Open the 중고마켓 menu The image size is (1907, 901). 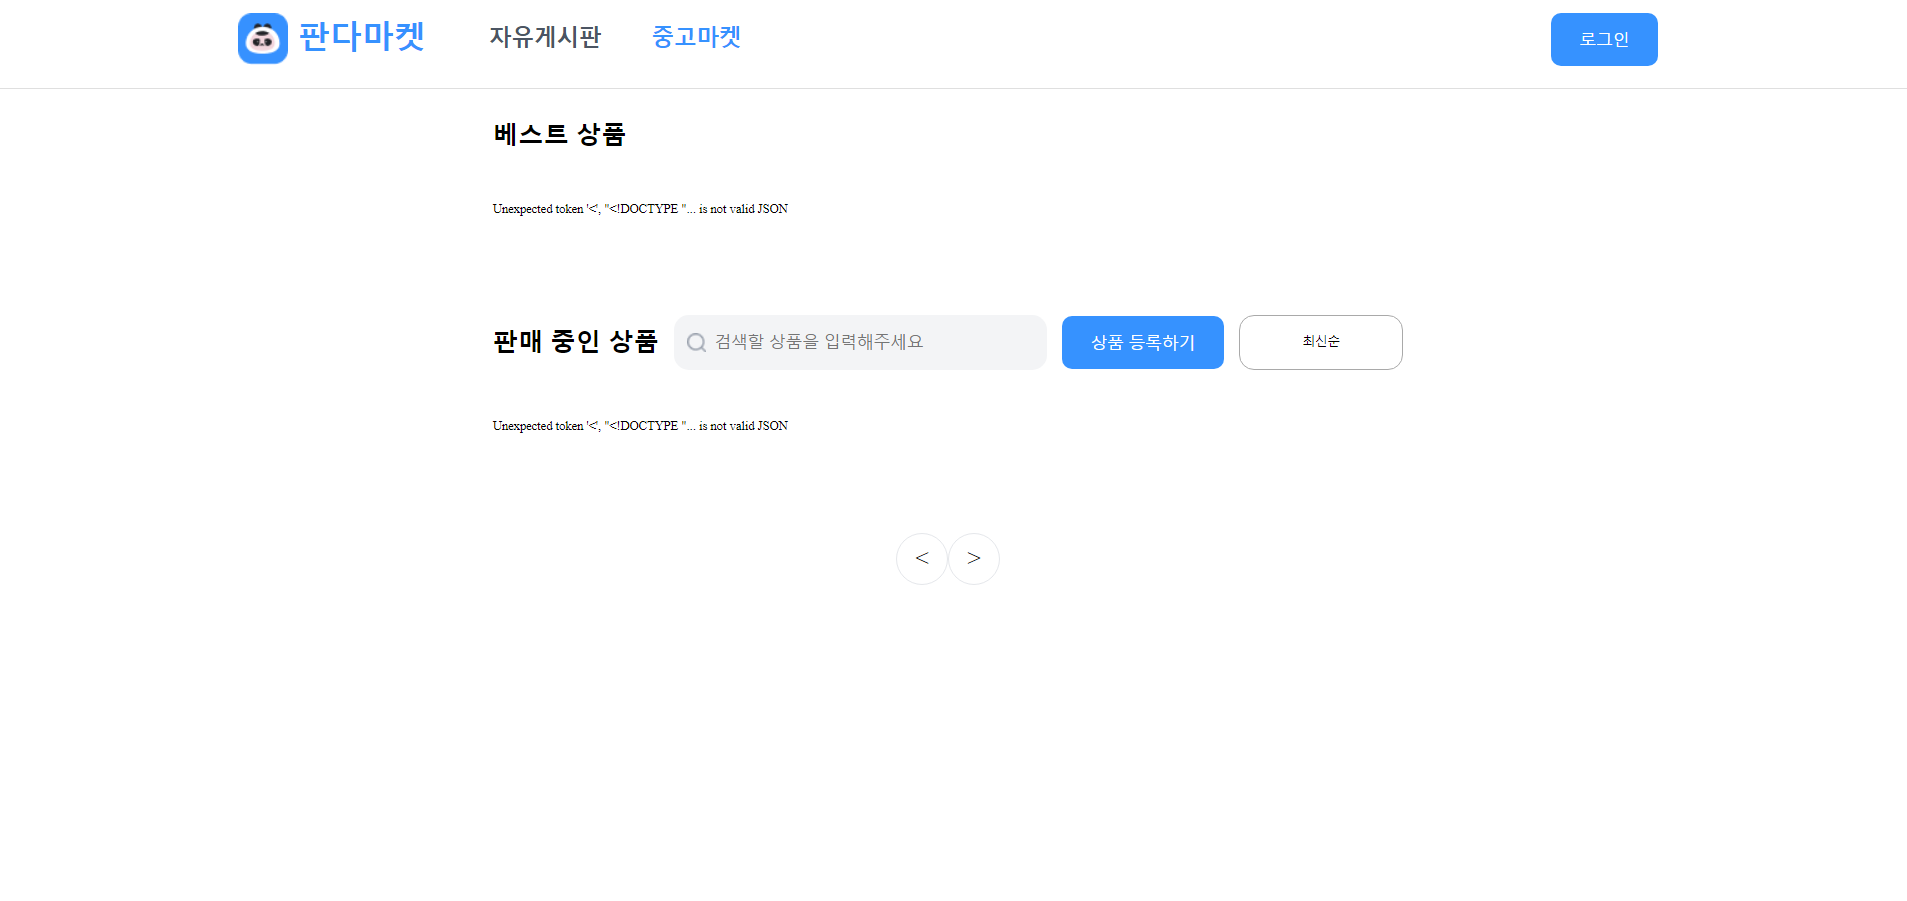click(x=696, y=37)
